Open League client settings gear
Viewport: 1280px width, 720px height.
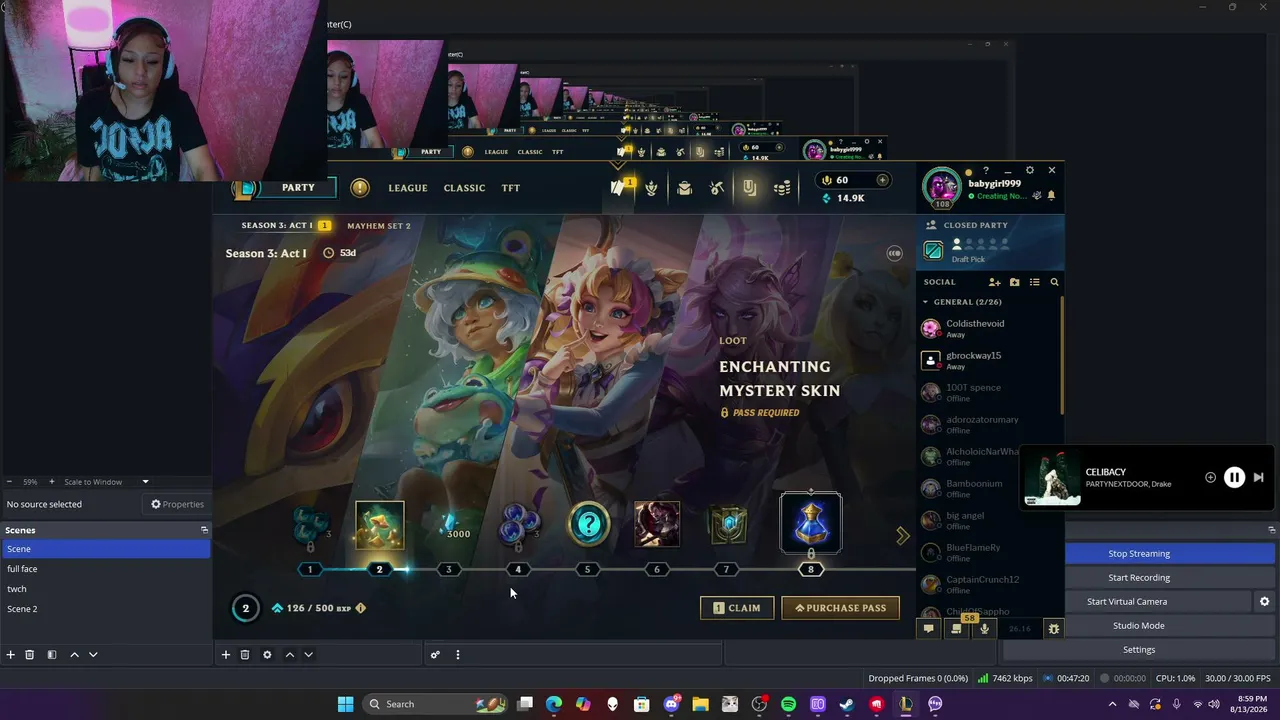[x=1030, y=170]
